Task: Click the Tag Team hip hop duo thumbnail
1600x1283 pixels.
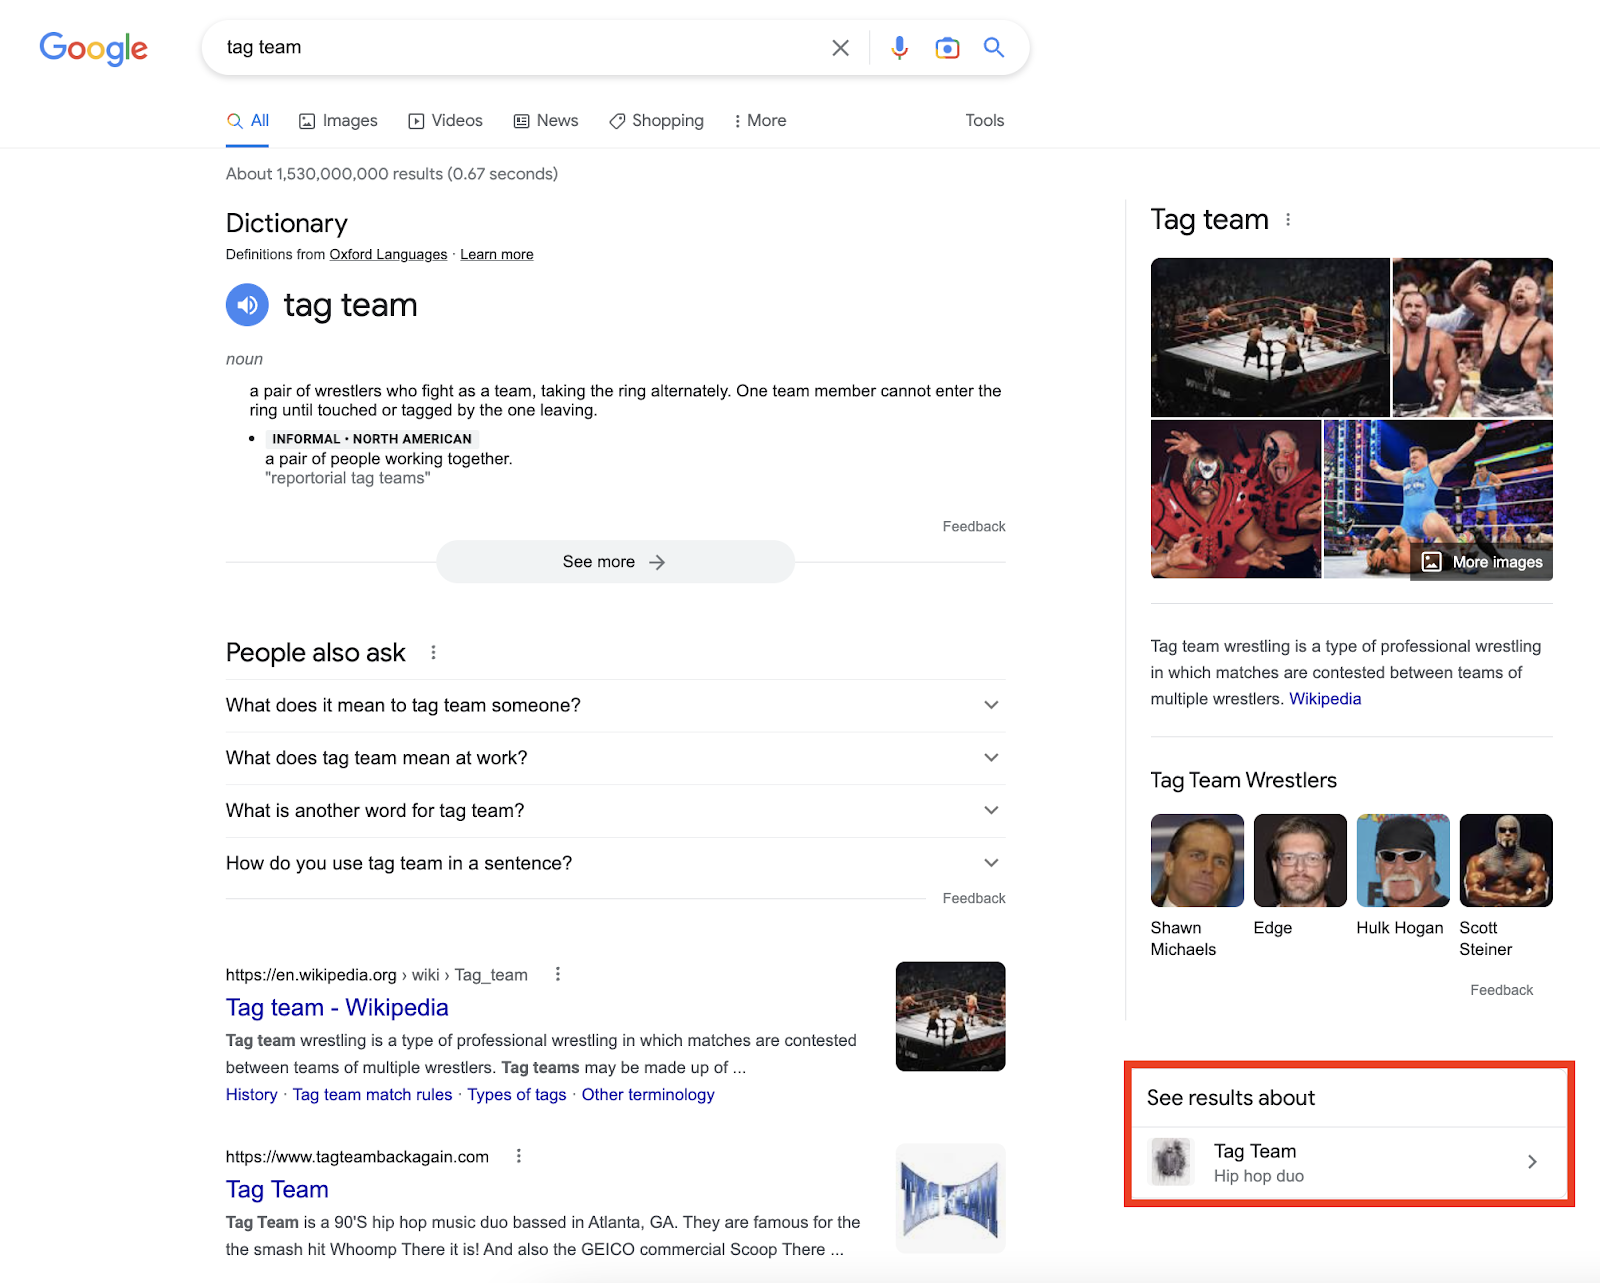Action: [1172, 1162]
